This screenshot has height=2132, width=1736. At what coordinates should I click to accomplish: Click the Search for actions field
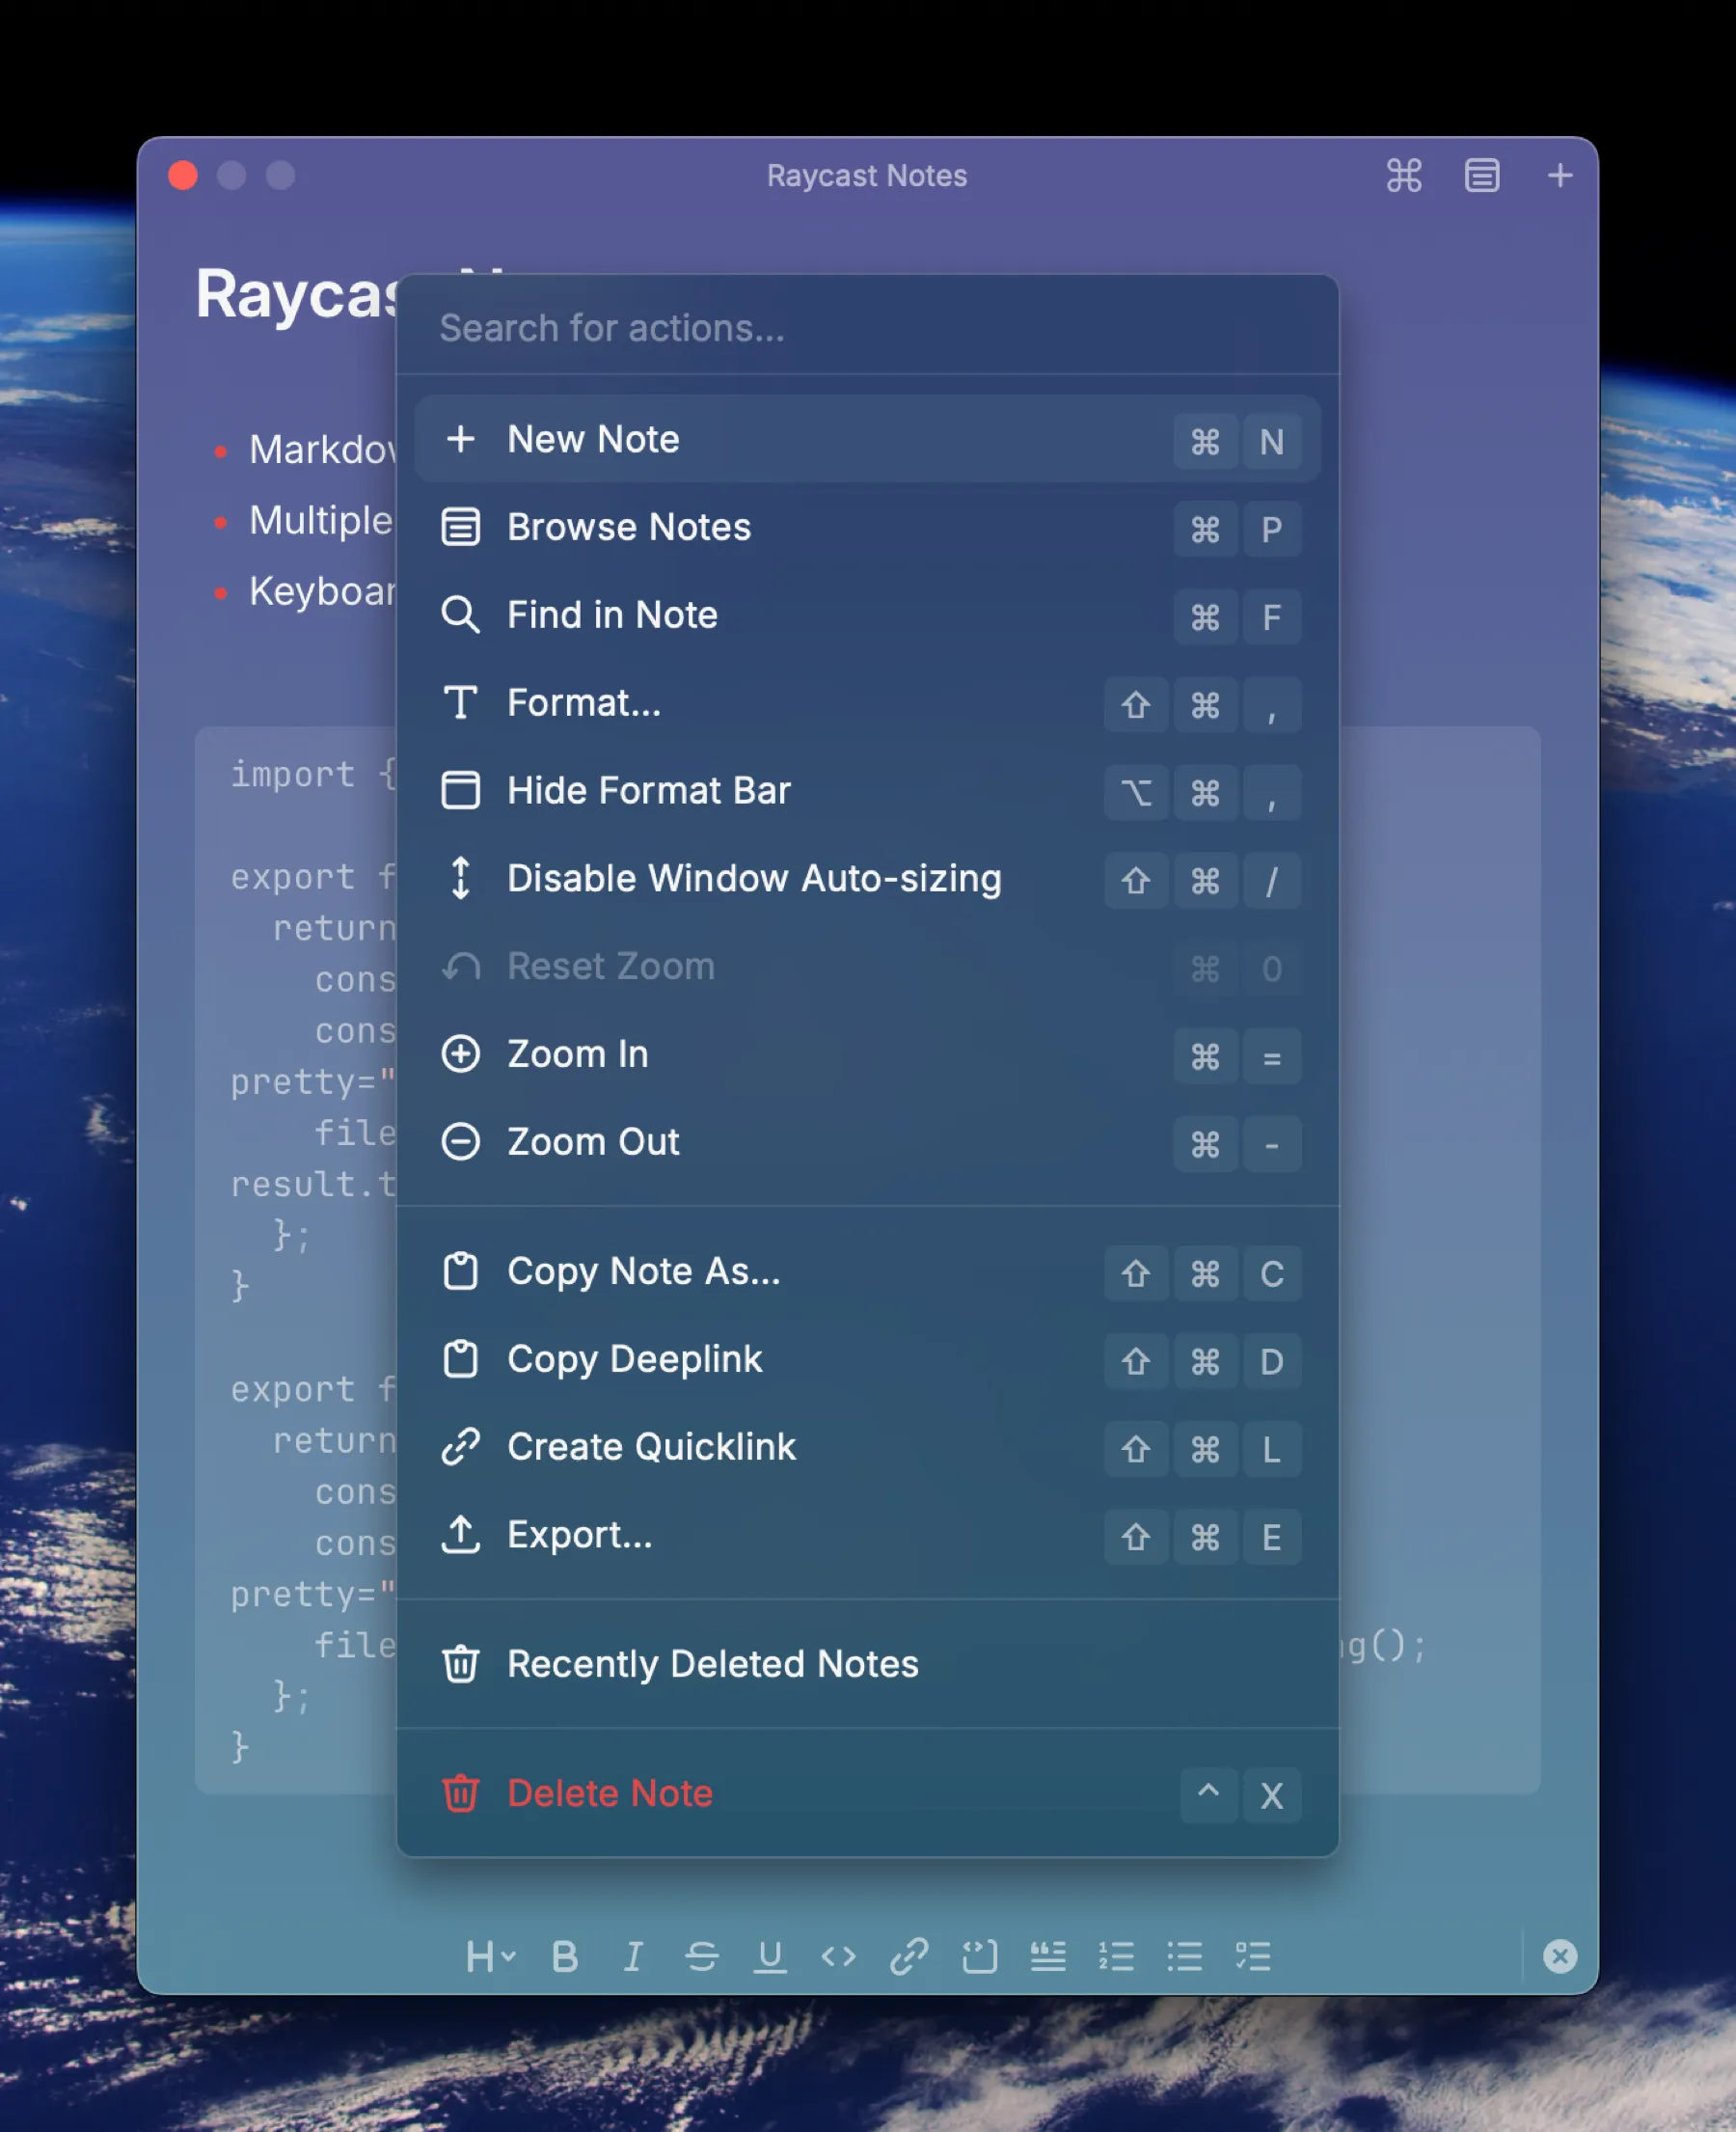866,328
